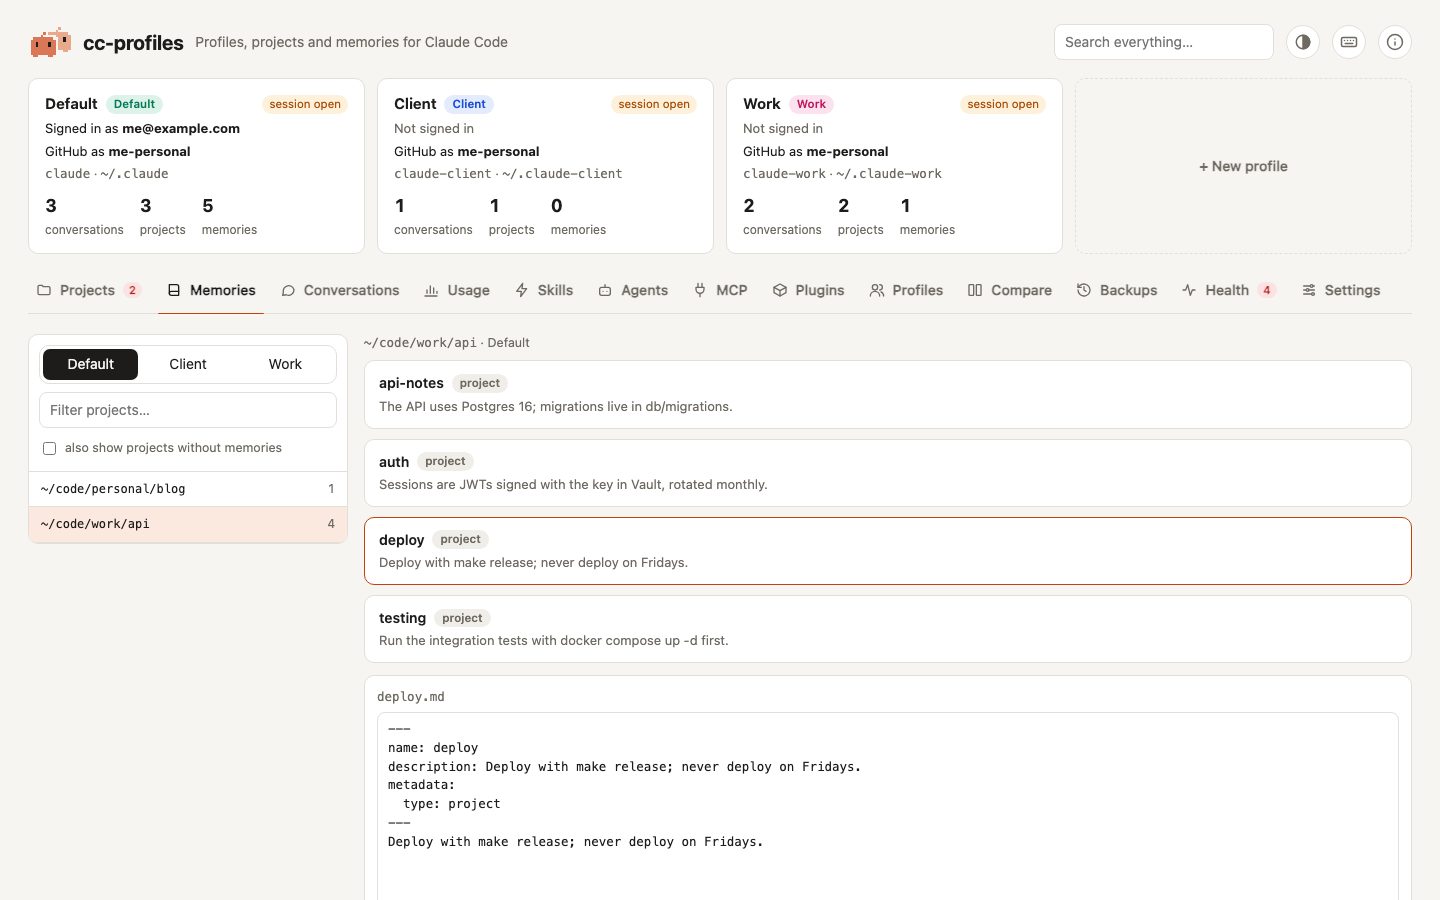
Task: Open Conversations via its speech bubble icon
Action: [288, 290]
